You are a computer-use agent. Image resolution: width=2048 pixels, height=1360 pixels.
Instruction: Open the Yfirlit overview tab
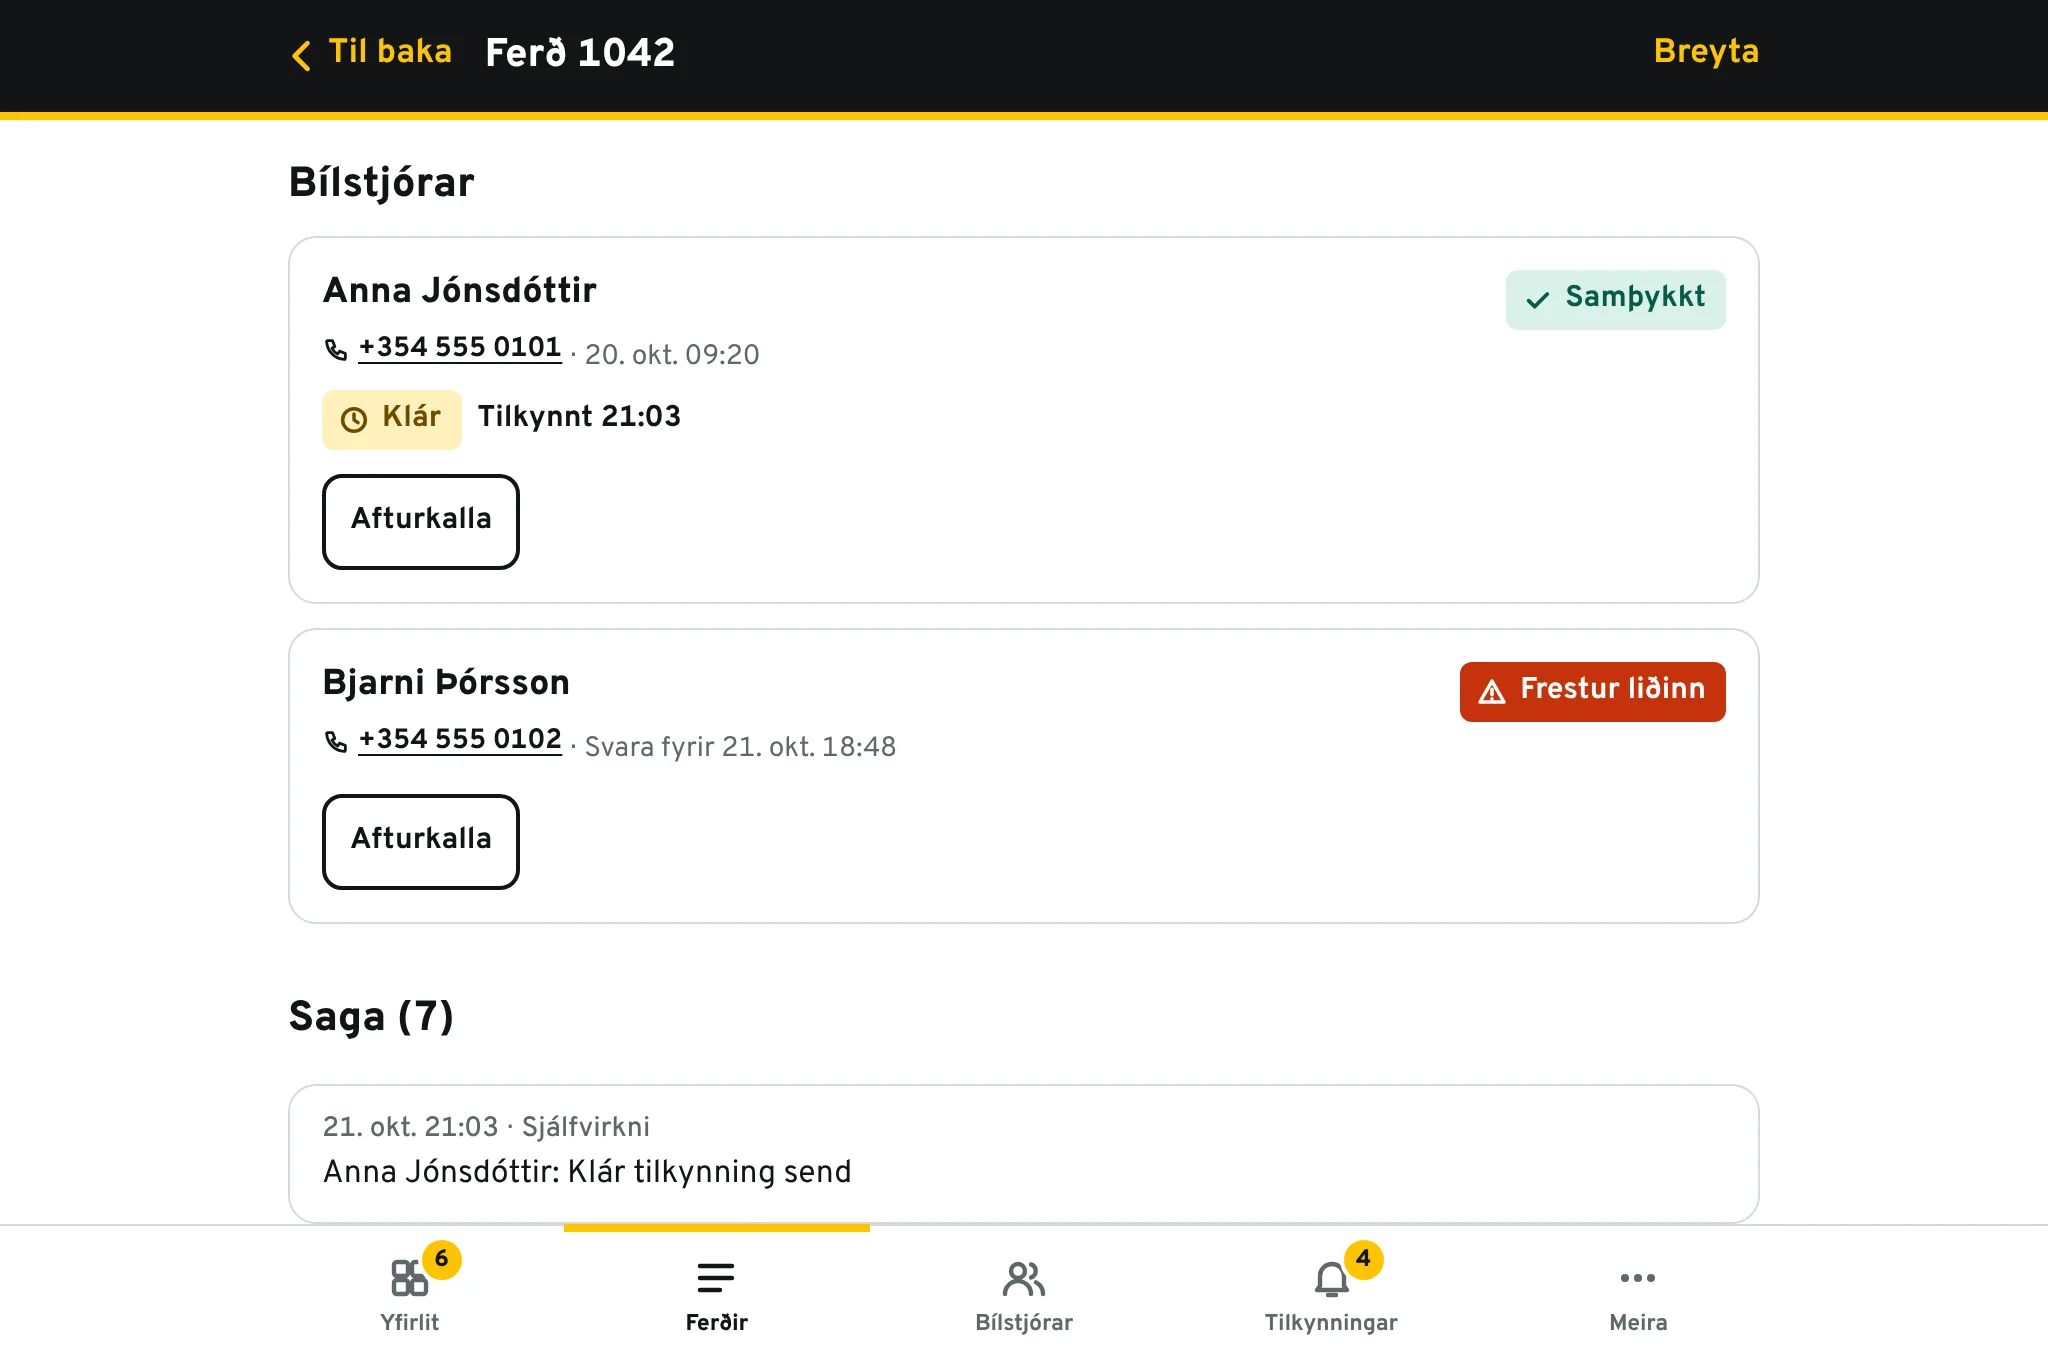click(x=410, y=1294)
